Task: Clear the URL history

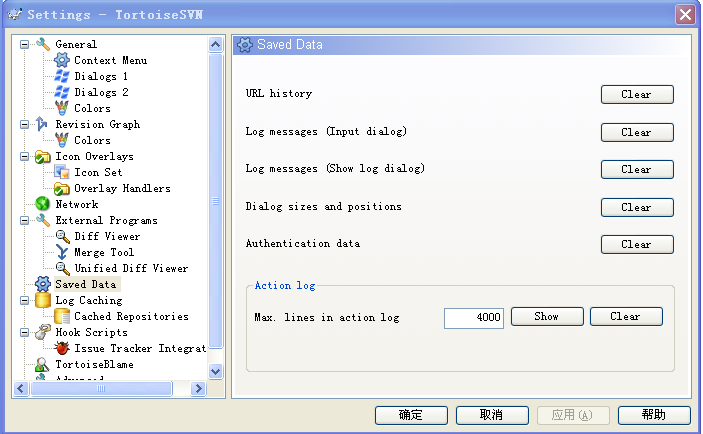Action: tap(637, 95)
